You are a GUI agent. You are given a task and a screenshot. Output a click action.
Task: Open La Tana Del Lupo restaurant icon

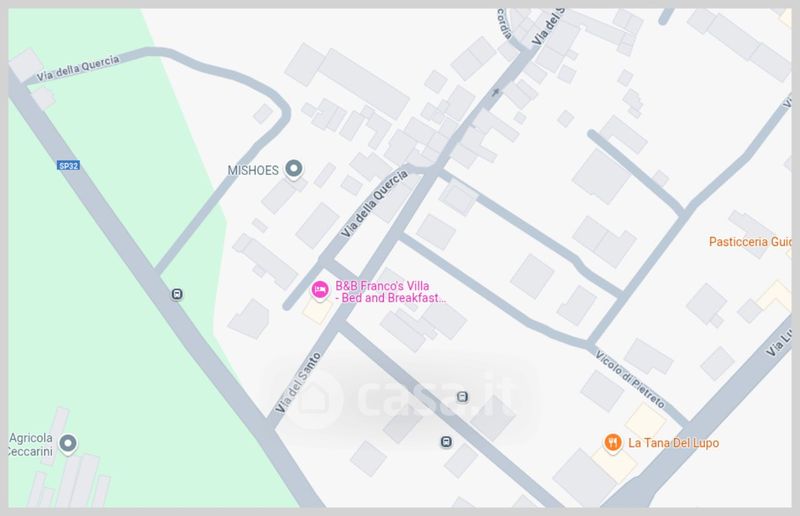coord(613,443)
